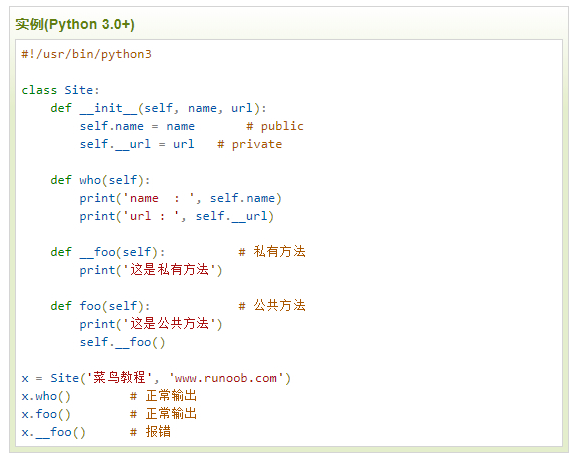Click the "# 报错" comment
The image size is (577, 460).
click(151, 432)
